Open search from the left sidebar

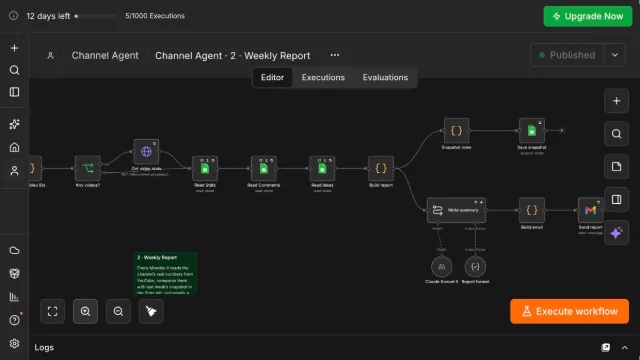(x=14, y=70)
